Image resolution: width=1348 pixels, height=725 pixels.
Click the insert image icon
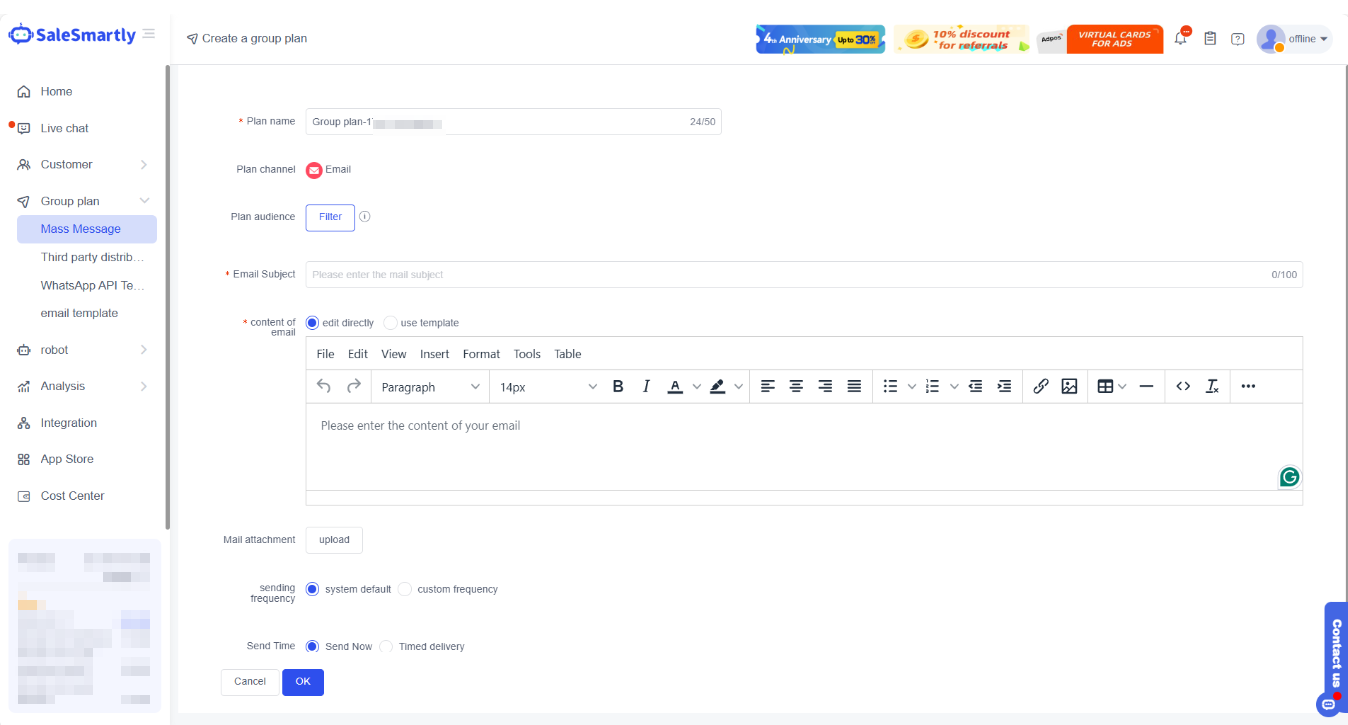click(1069, 387)
